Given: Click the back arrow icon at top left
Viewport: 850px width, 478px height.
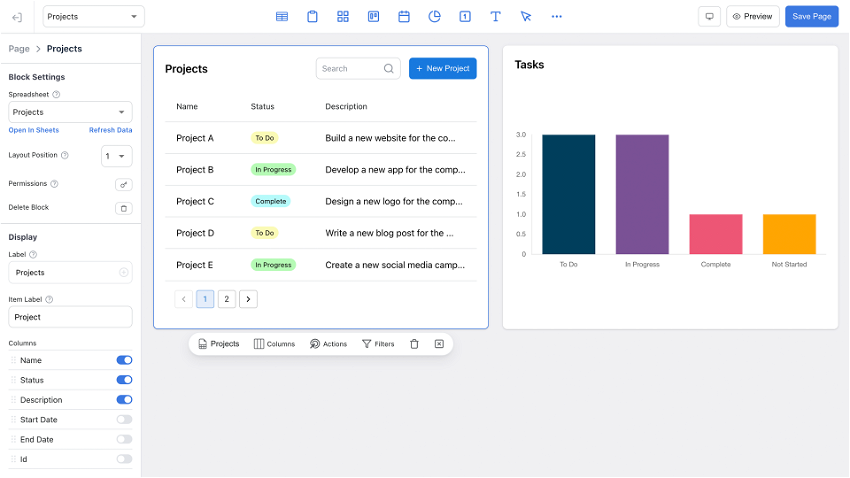Looking at the screenshot, I should pos(17,17).
